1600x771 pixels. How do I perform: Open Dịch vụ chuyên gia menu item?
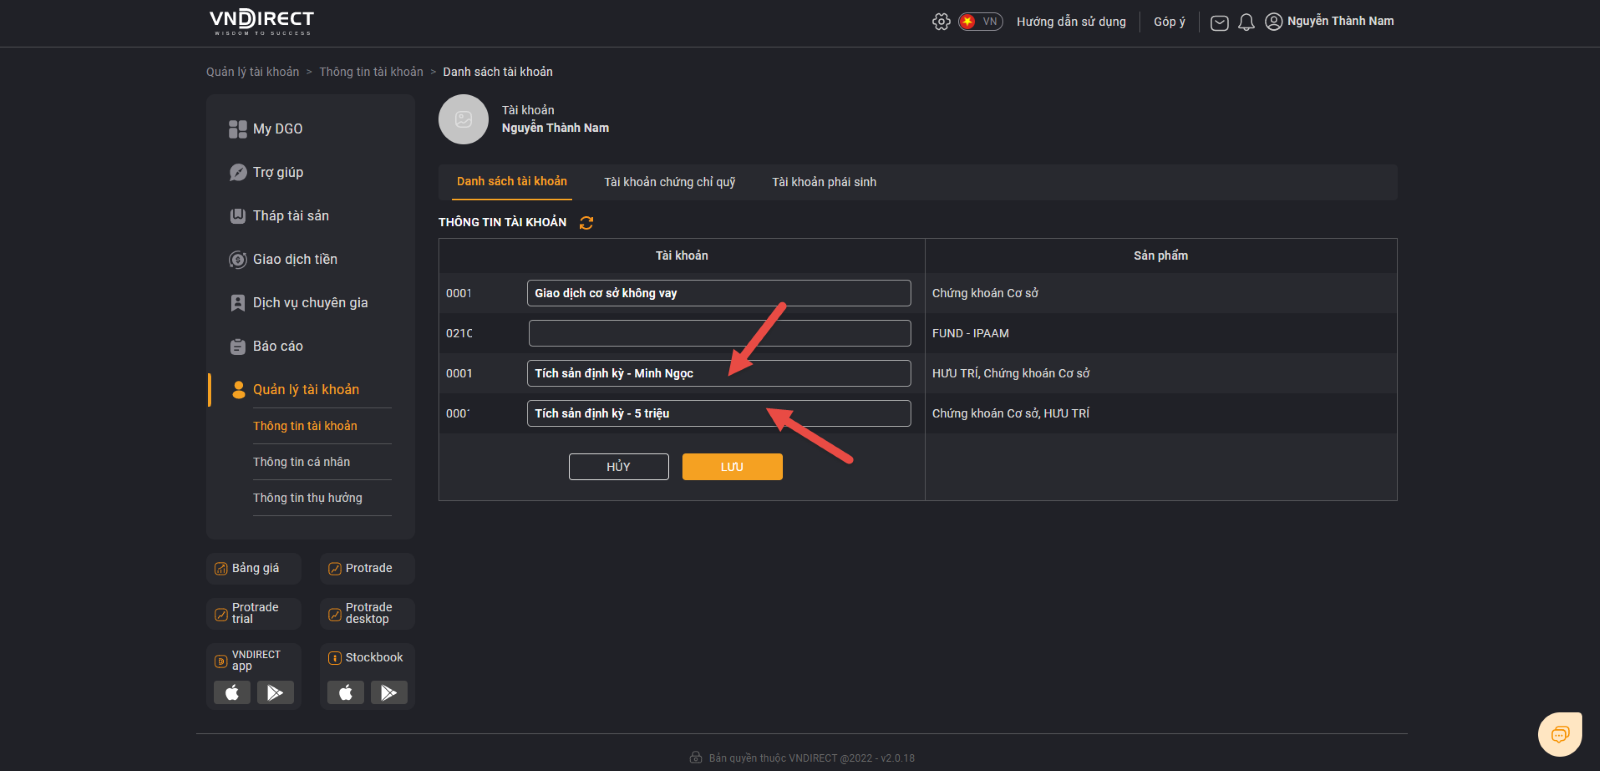[310, 303]
